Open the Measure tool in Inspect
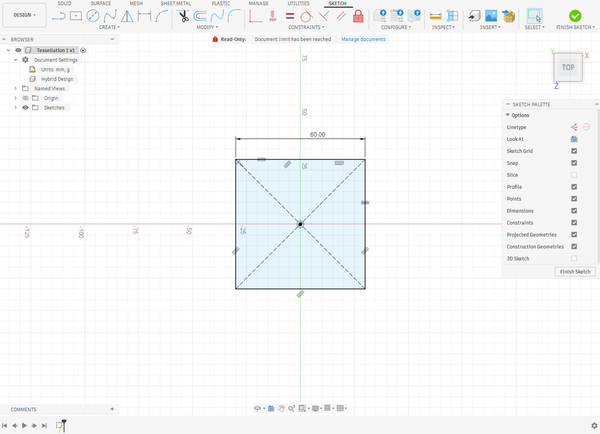This screenshot has width=600, height=434. click(x=435, y=16)
